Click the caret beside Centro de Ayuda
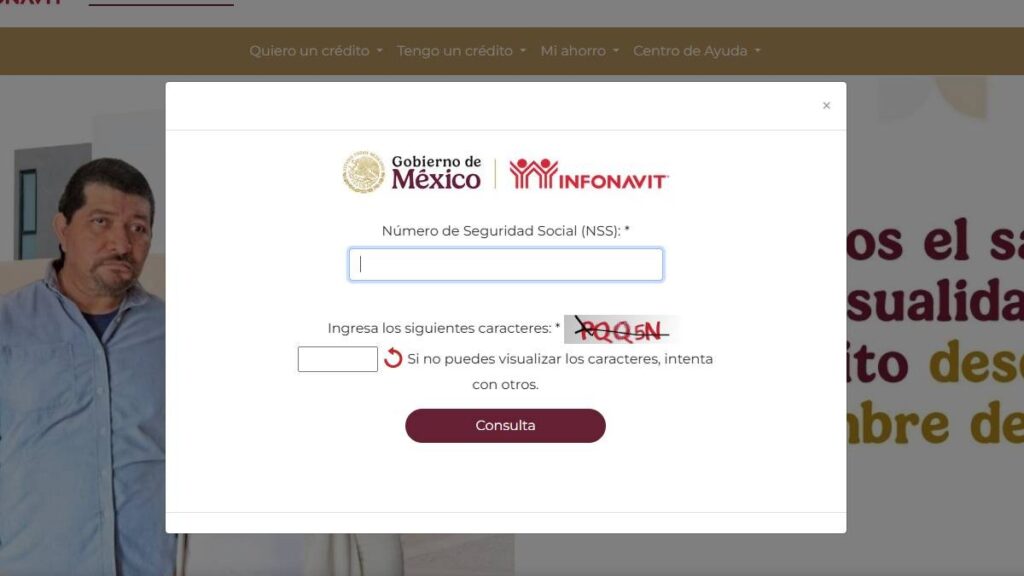1024x576 pixels. (x=758, y=51)
